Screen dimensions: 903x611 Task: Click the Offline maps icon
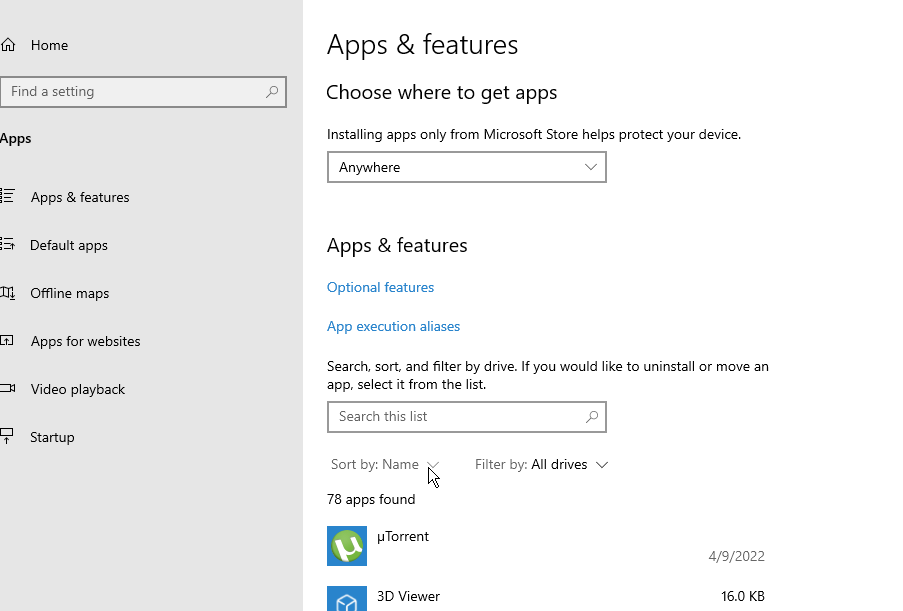(7, 293)
